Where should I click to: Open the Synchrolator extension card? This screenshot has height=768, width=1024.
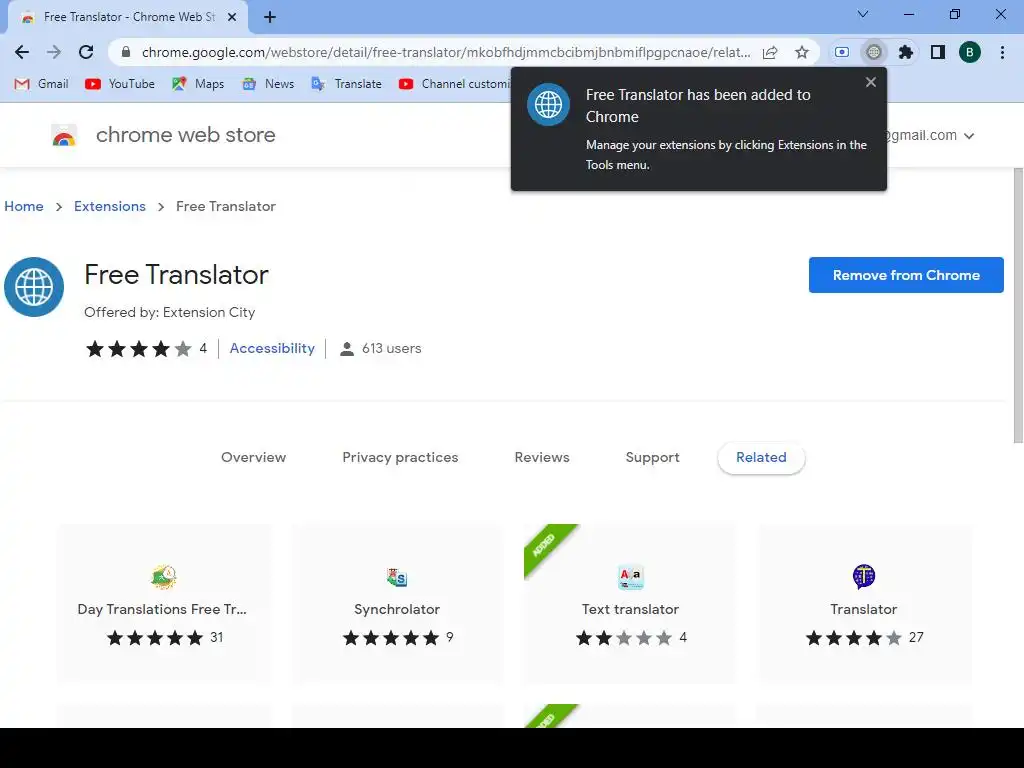click(x=397, y=603)
